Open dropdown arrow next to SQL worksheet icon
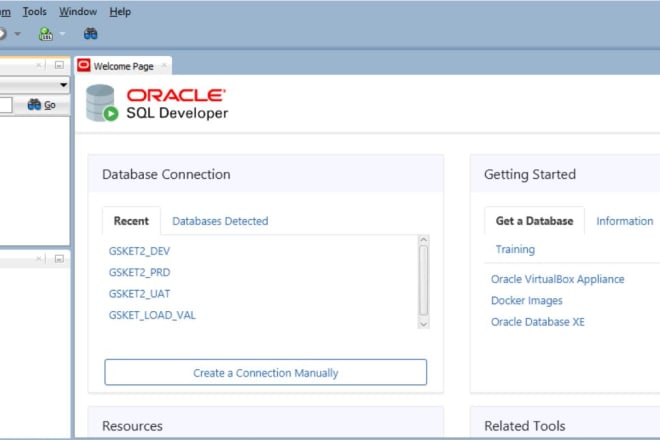 (62, 34)
